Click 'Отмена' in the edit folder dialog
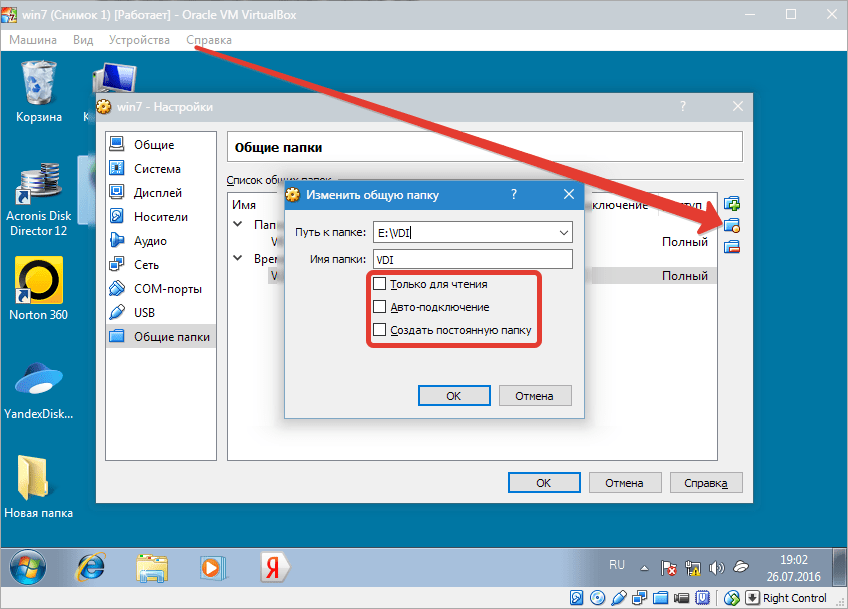 click(x=534, y=395)
